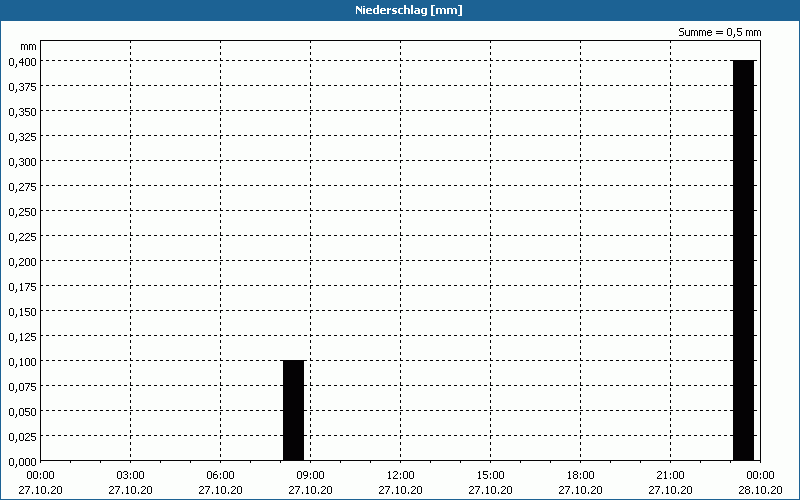
Task: Click the 0,075 y-axis value
Action: pyautogui.click(x=22, y=387)
